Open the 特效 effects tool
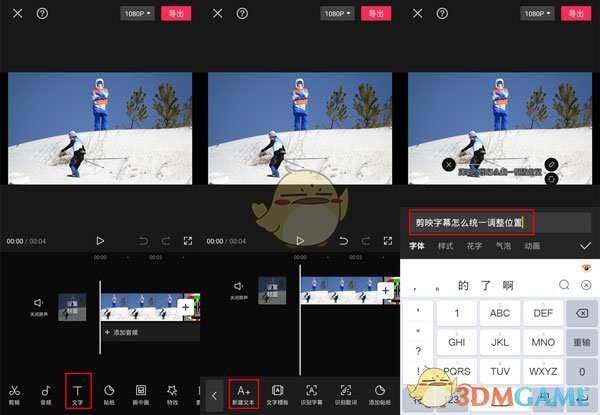600x415 pixels. coord(173,393)
